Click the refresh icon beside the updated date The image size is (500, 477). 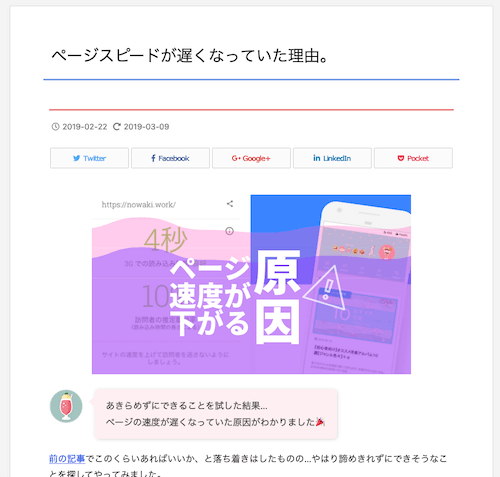pyautogui.click(x=116, y=127)
